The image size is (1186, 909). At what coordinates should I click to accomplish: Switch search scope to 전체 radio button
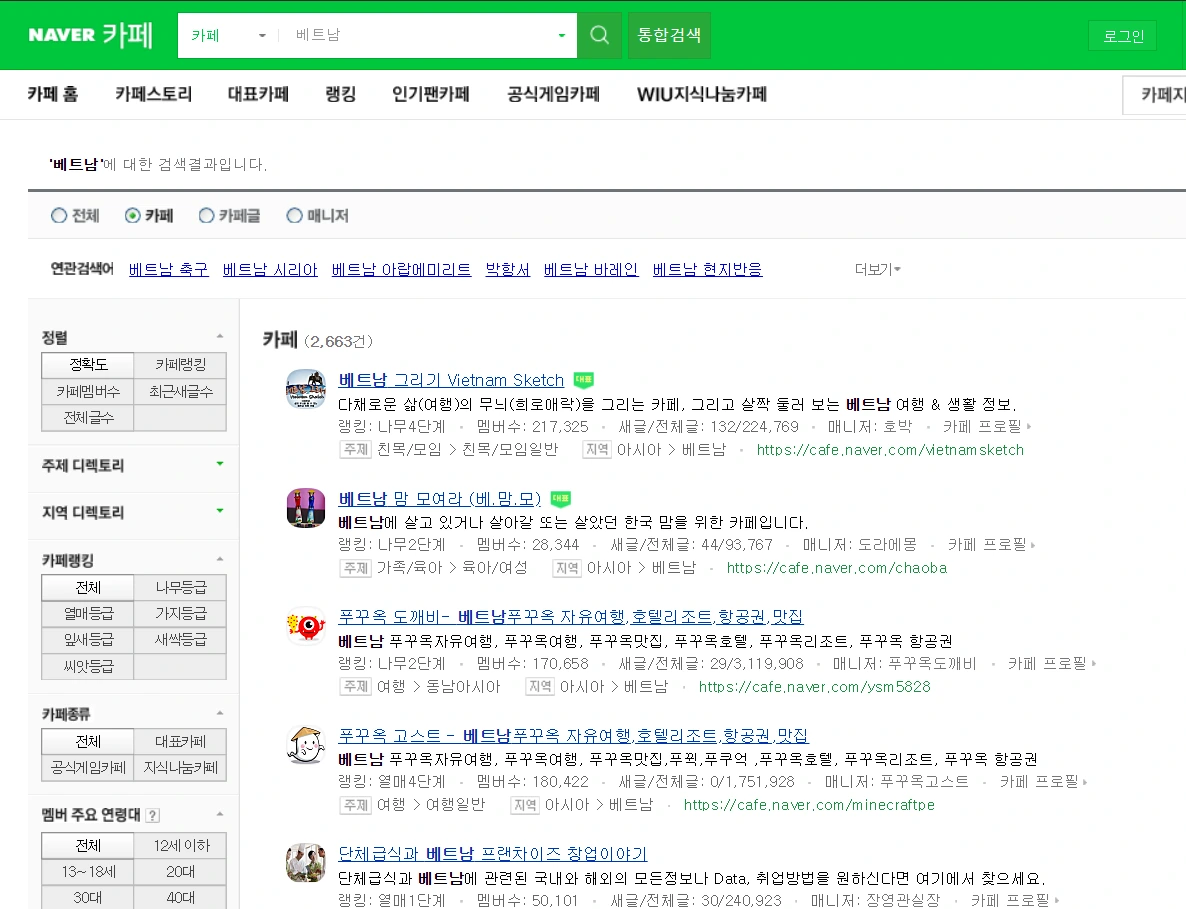coord(57,215)
